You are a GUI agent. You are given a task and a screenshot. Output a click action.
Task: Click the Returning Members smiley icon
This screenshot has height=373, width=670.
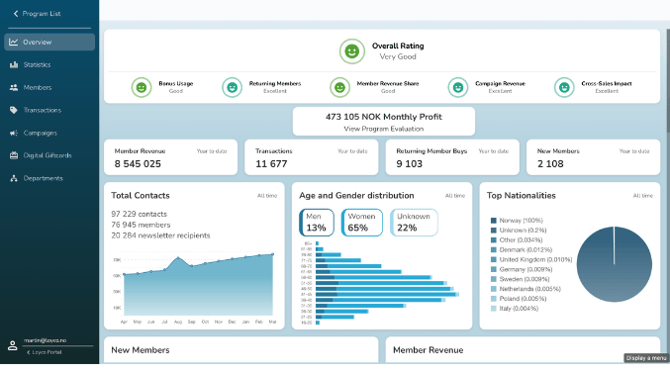click(232, 88)
